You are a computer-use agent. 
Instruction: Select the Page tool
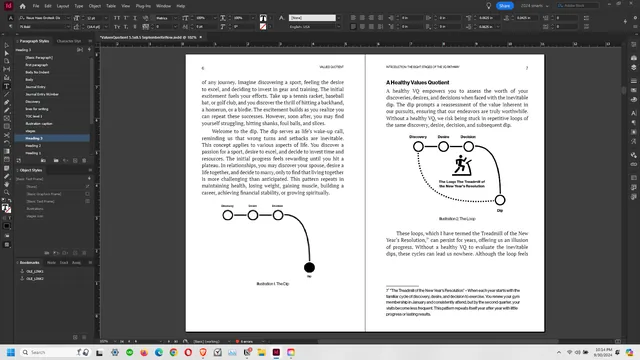(7, 61)
